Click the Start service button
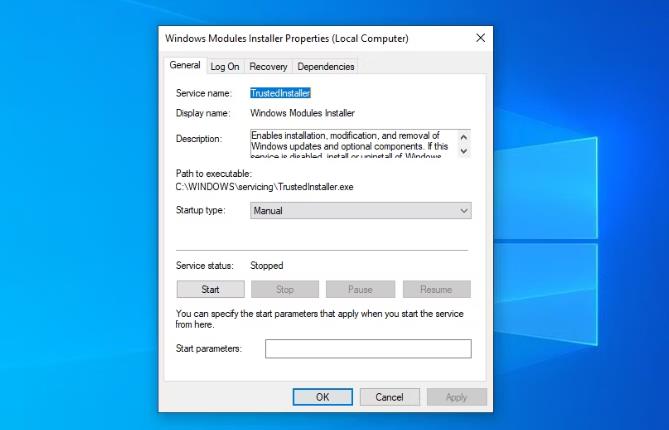The width and height of the screenshot is (669, 430). pos(210,289)
